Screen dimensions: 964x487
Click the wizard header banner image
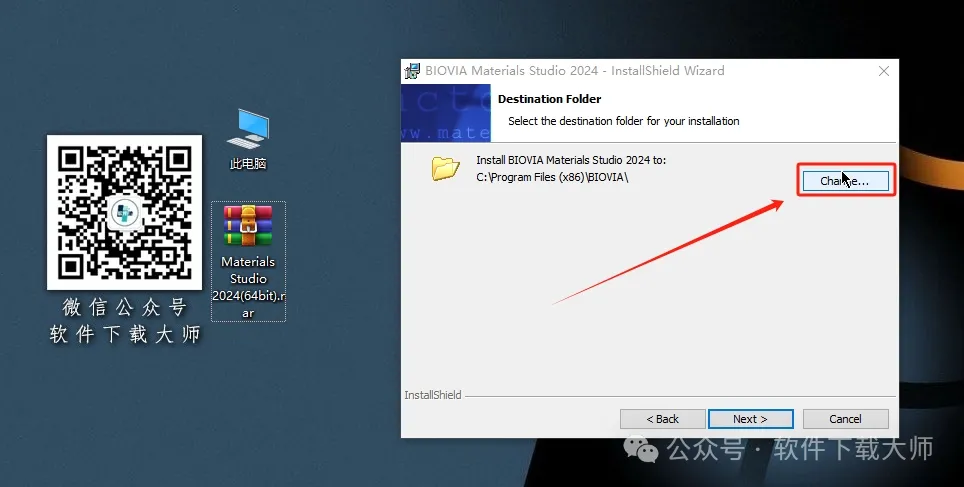tap(446, 113)
